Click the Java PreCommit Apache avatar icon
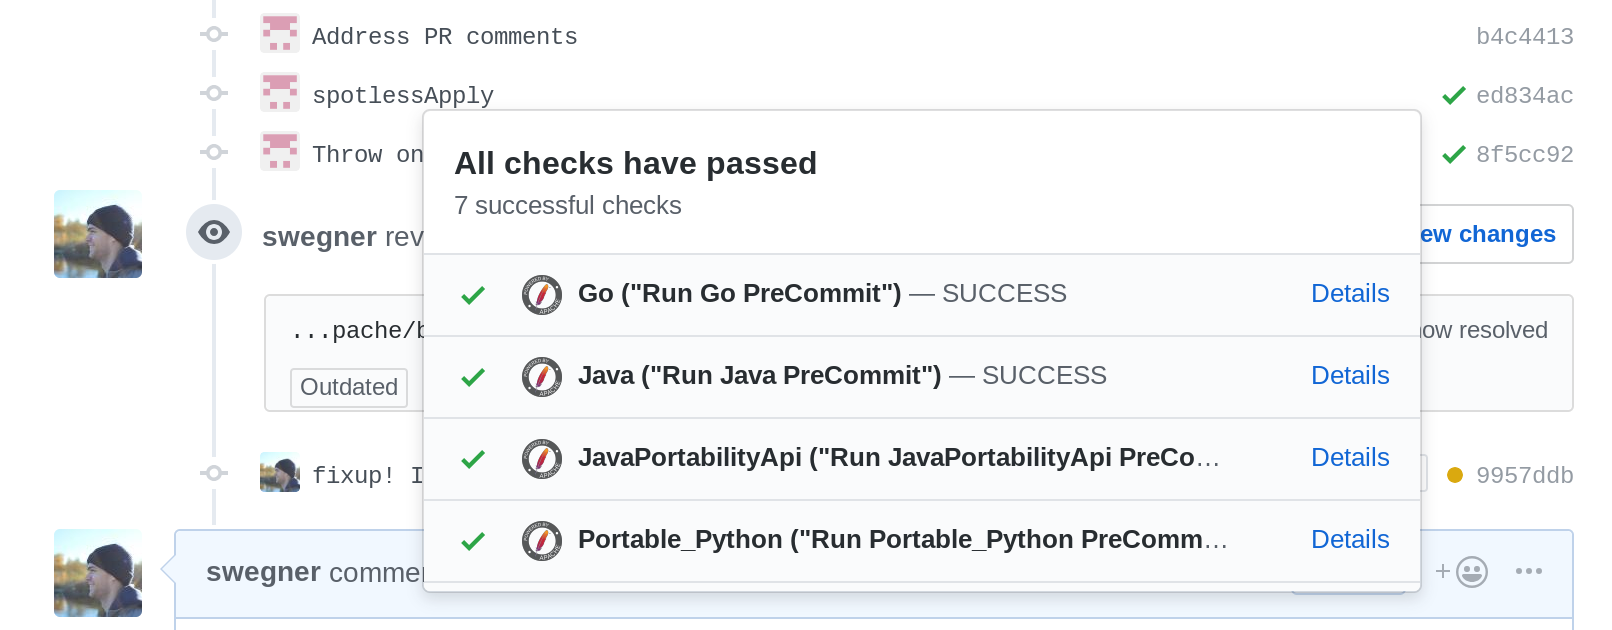1612x630 pixels. pos(541,377)
